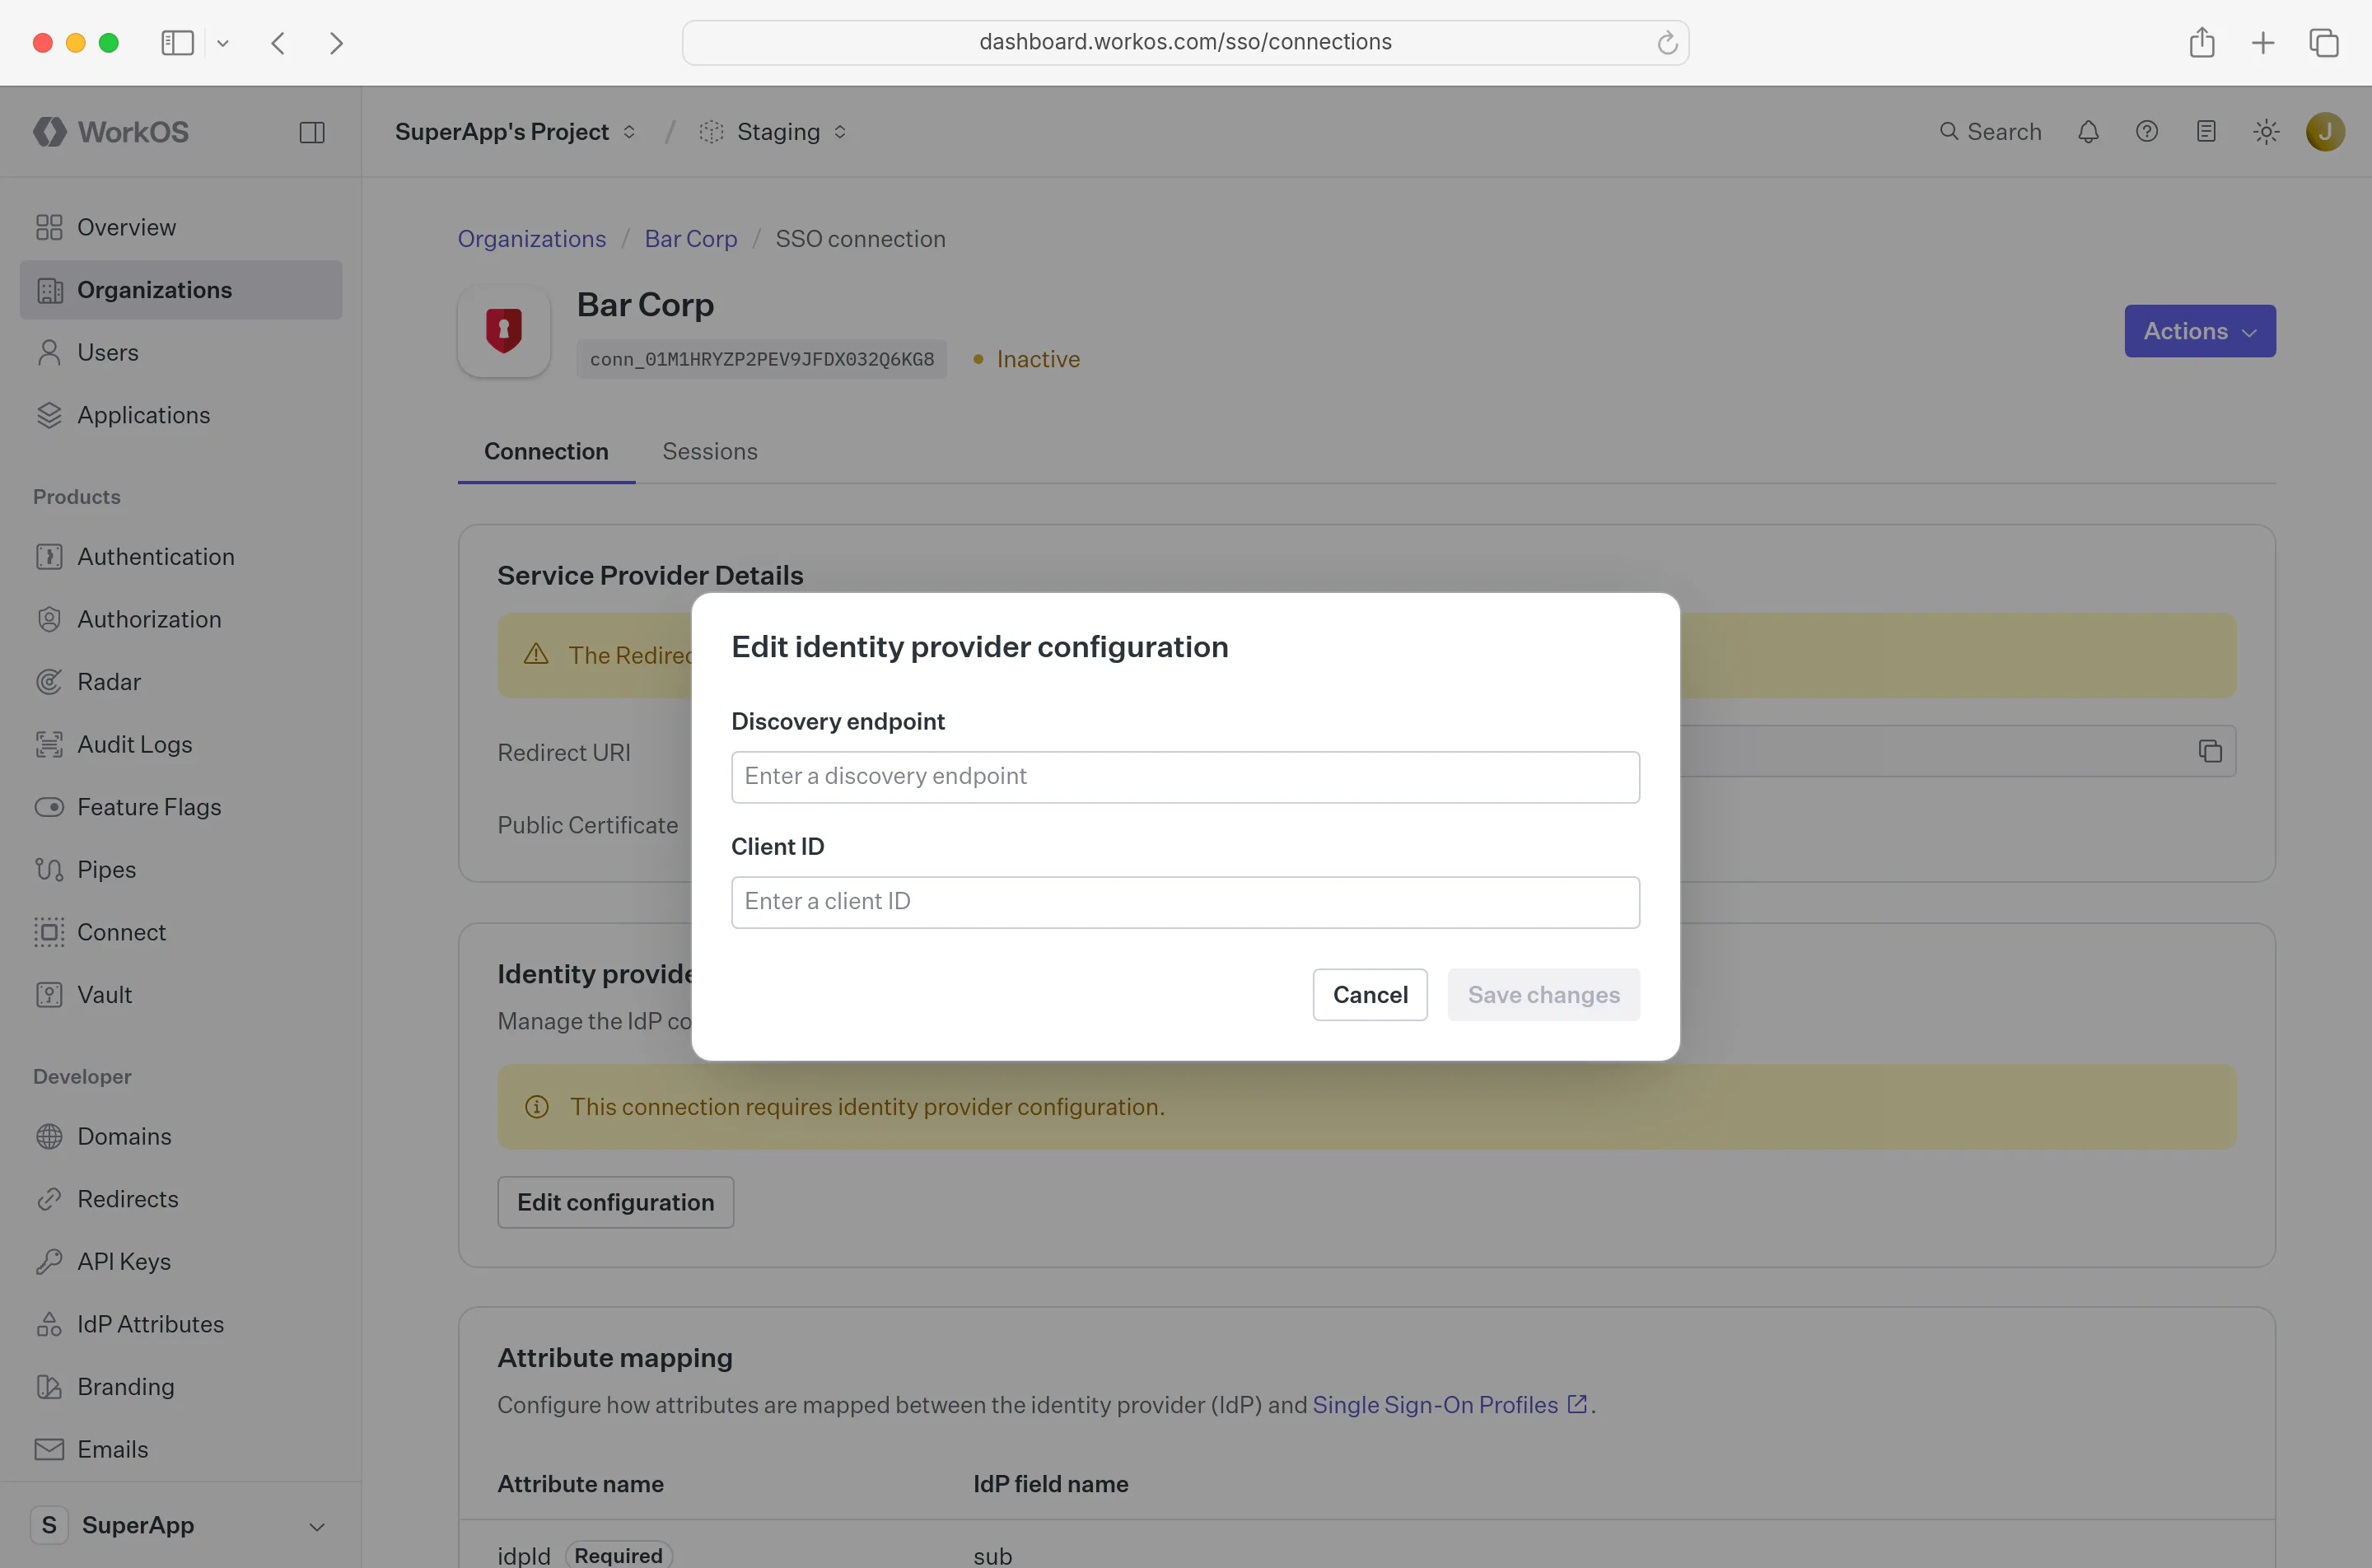
Task: Open Single Sign-On Profiles link
Action: pyautogui.click(x=1449, y=1405)
